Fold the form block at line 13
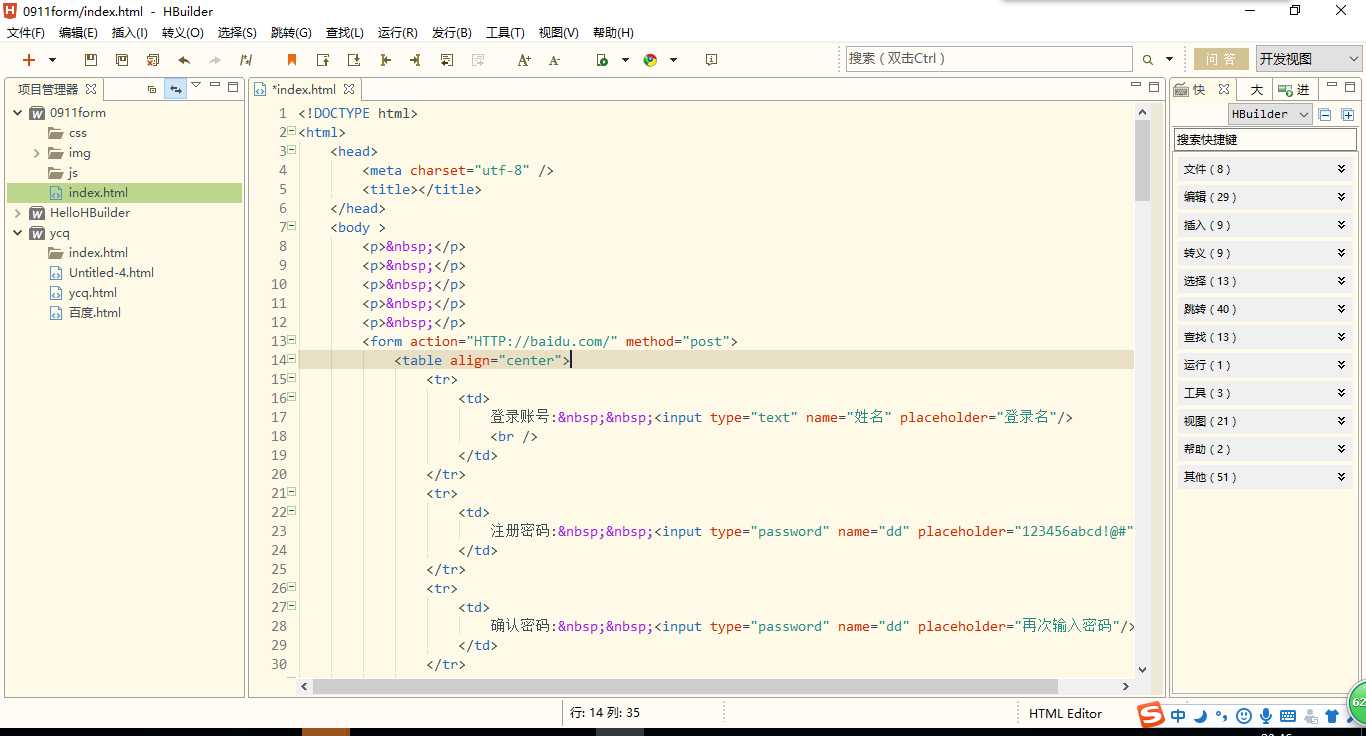Screen dimensions: 1366x736 pyautogui.click(x=292, y=341)
